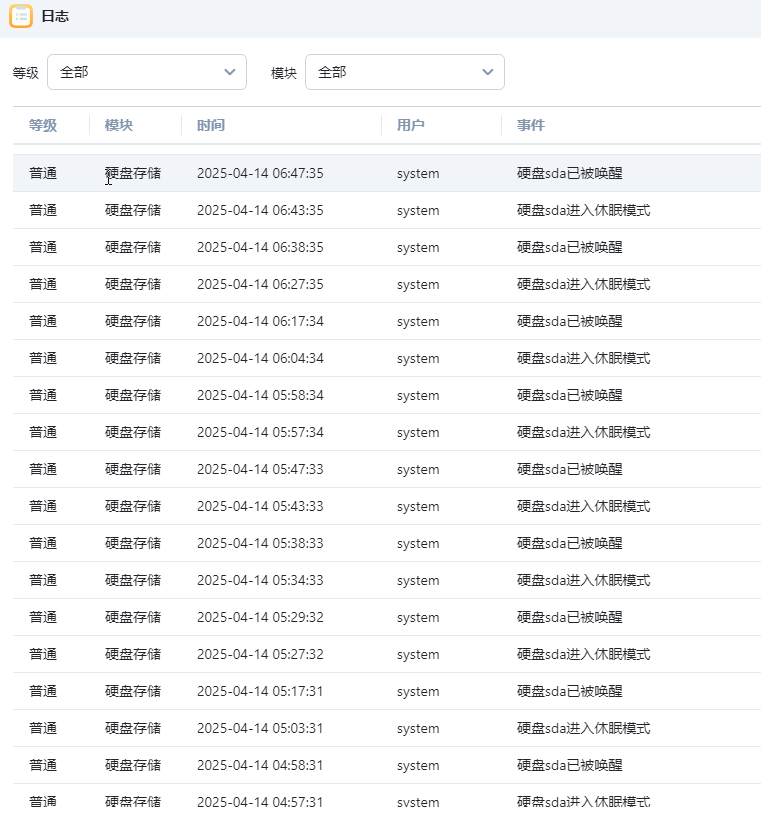Click 硬盘sda已被唤醒 event at 05:29:32
The image size is (761, 813).
570,617
